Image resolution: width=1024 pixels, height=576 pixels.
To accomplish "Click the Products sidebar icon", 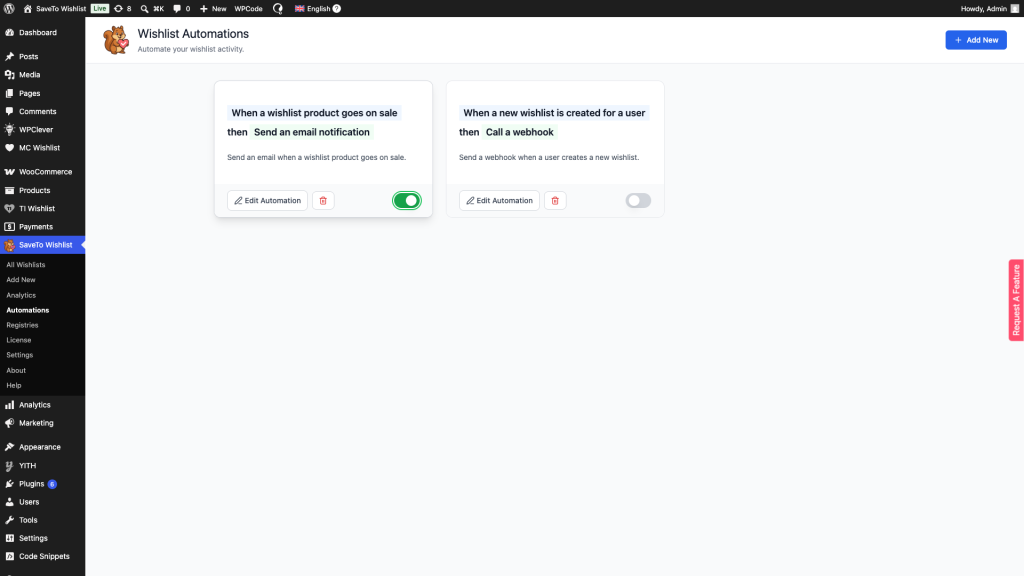I will (9, 190).
